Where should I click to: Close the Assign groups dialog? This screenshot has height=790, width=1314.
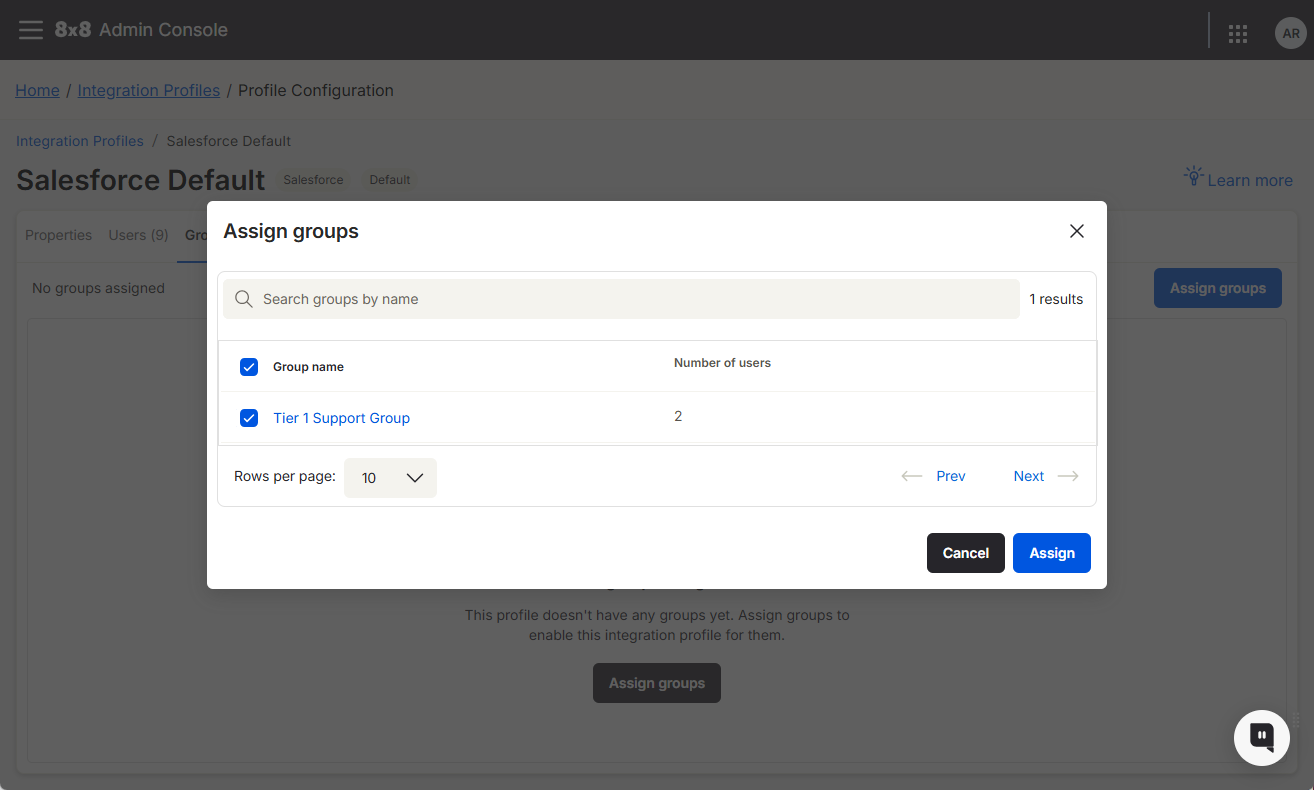coord(1077,231)
